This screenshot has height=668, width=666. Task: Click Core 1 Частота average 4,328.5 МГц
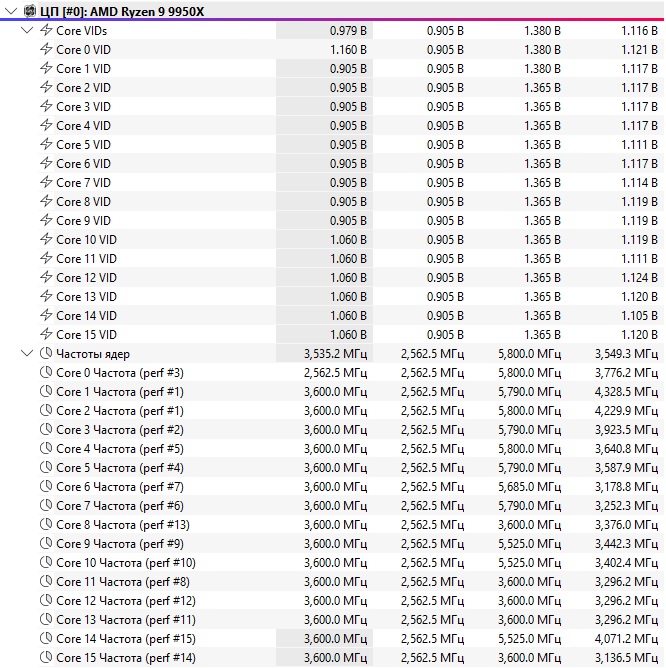(x=626, y=392)
